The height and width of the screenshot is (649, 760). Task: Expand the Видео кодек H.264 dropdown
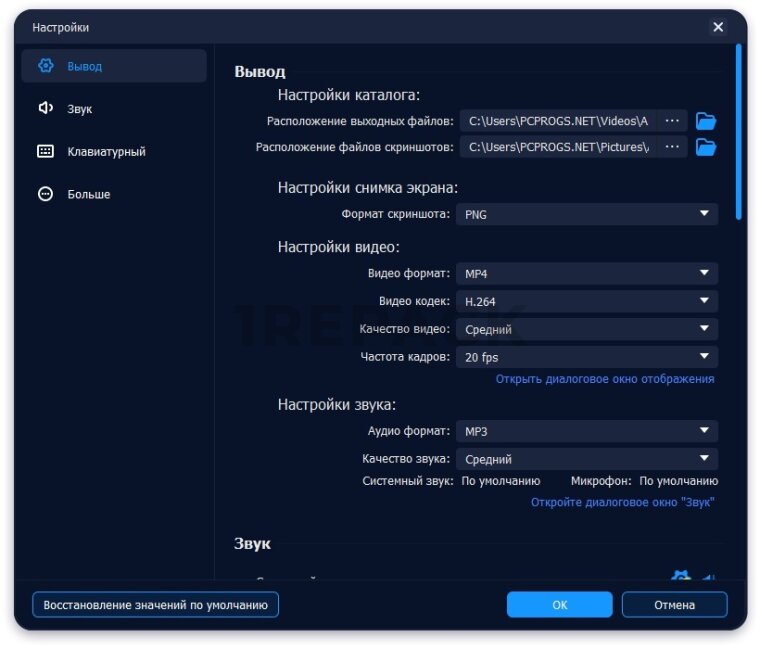coord(587,301)
